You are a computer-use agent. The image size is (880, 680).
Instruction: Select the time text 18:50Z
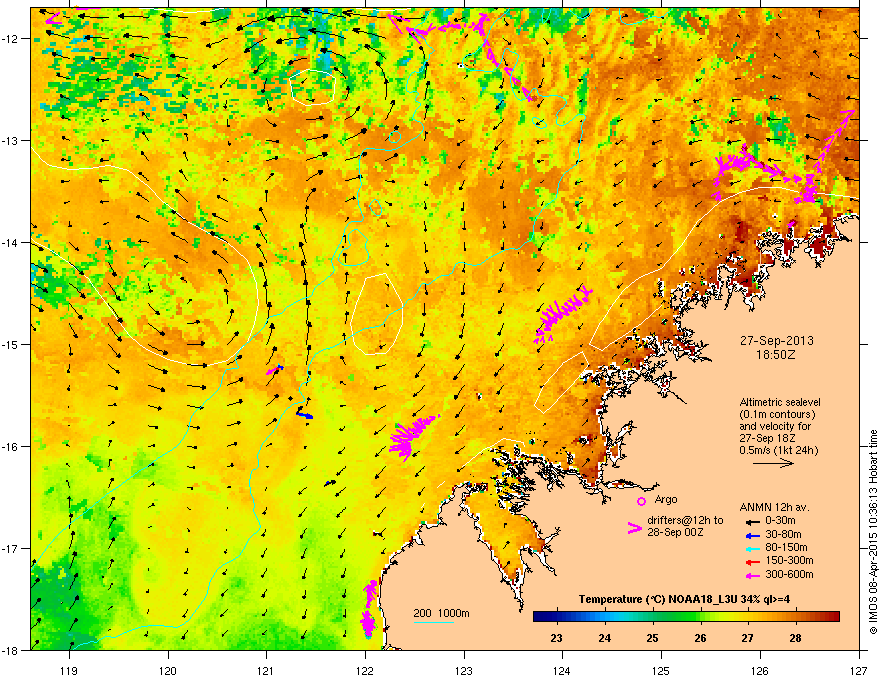tap(776, 355)
